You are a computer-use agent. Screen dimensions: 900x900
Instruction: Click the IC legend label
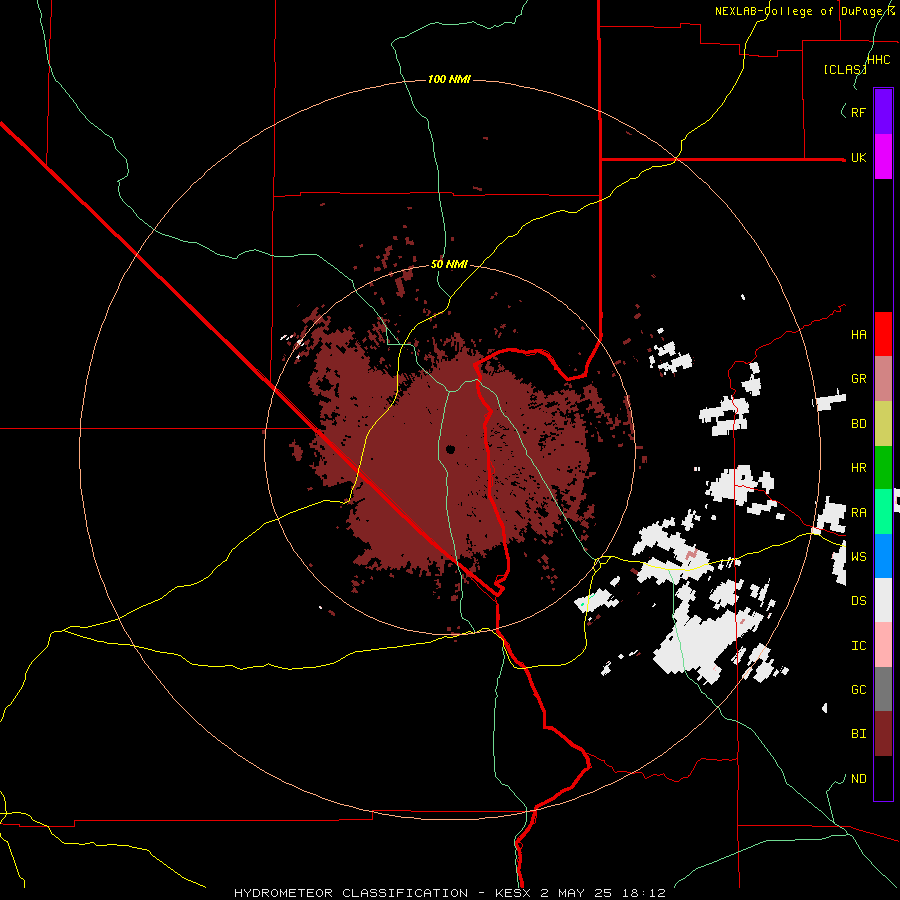[858, 646]
